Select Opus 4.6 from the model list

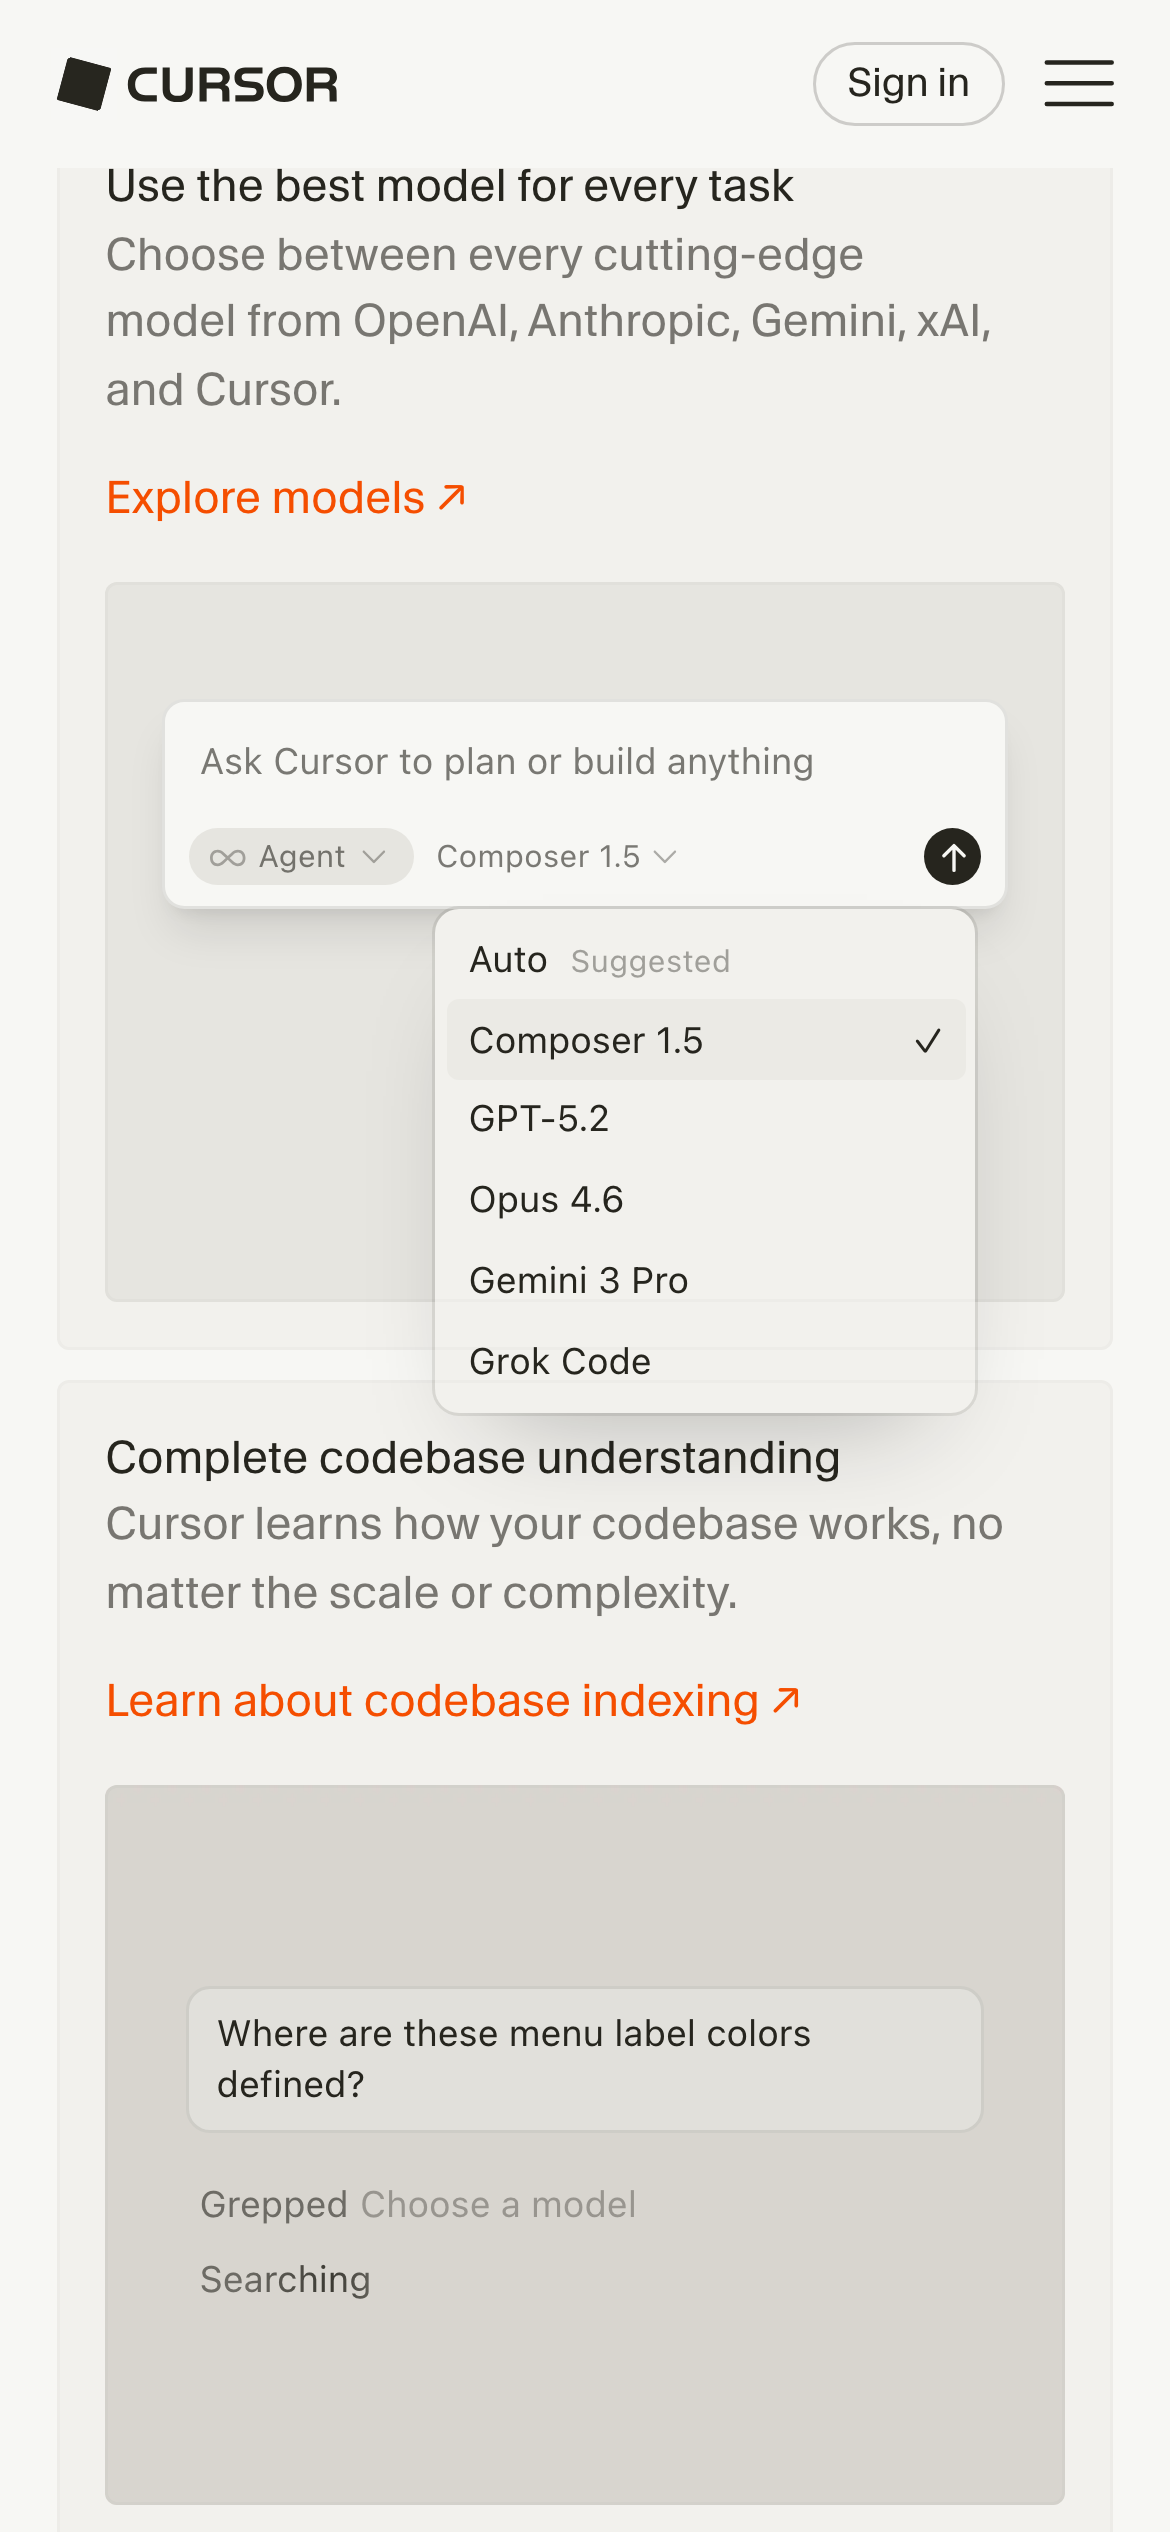(x=546, y=1199)
